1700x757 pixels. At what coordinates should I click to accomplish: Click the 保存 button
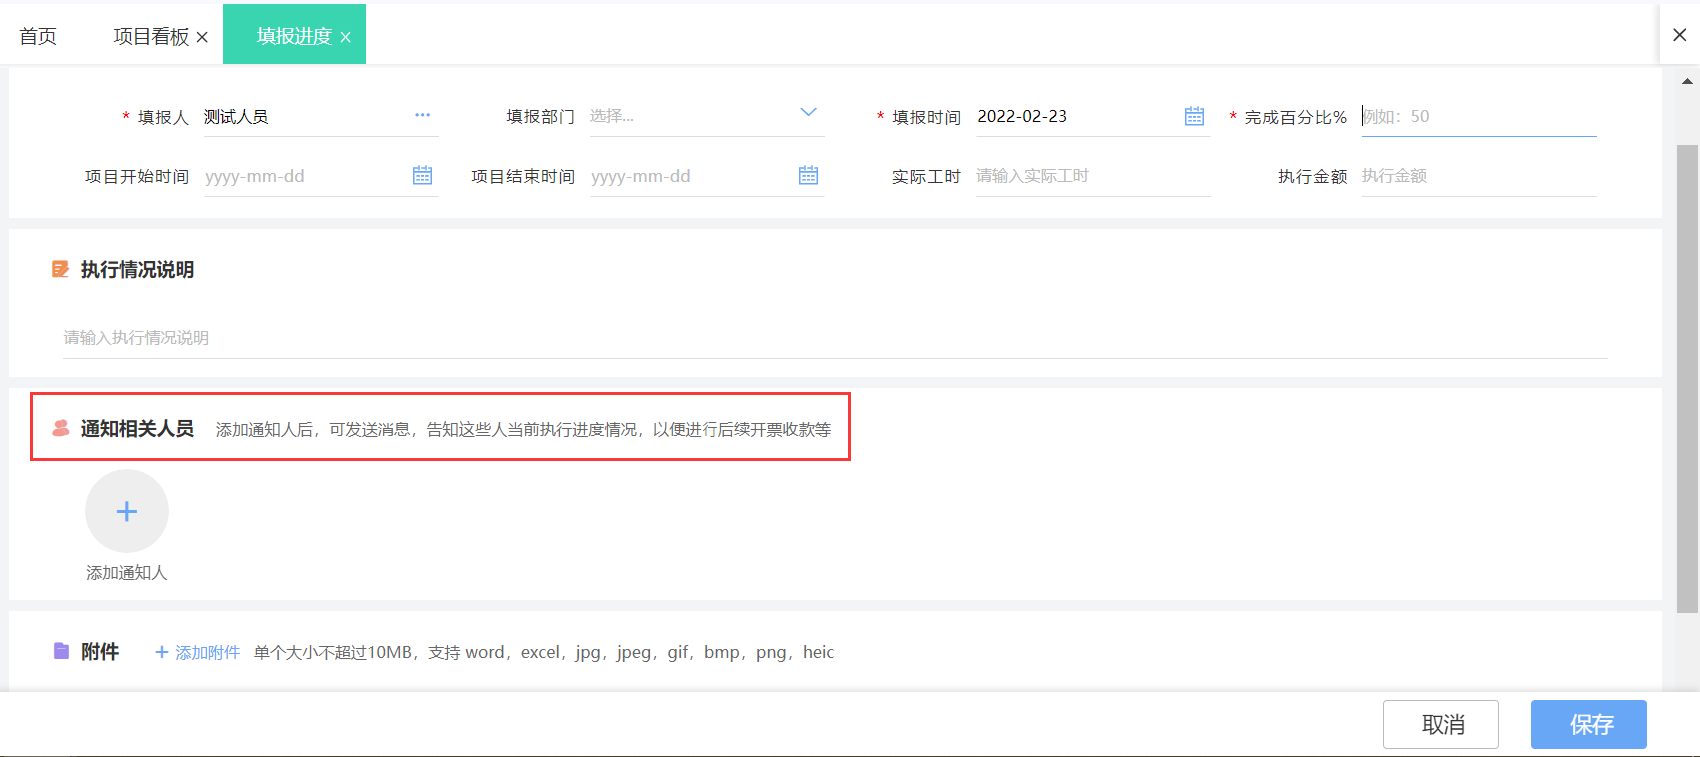point(1588,724)
